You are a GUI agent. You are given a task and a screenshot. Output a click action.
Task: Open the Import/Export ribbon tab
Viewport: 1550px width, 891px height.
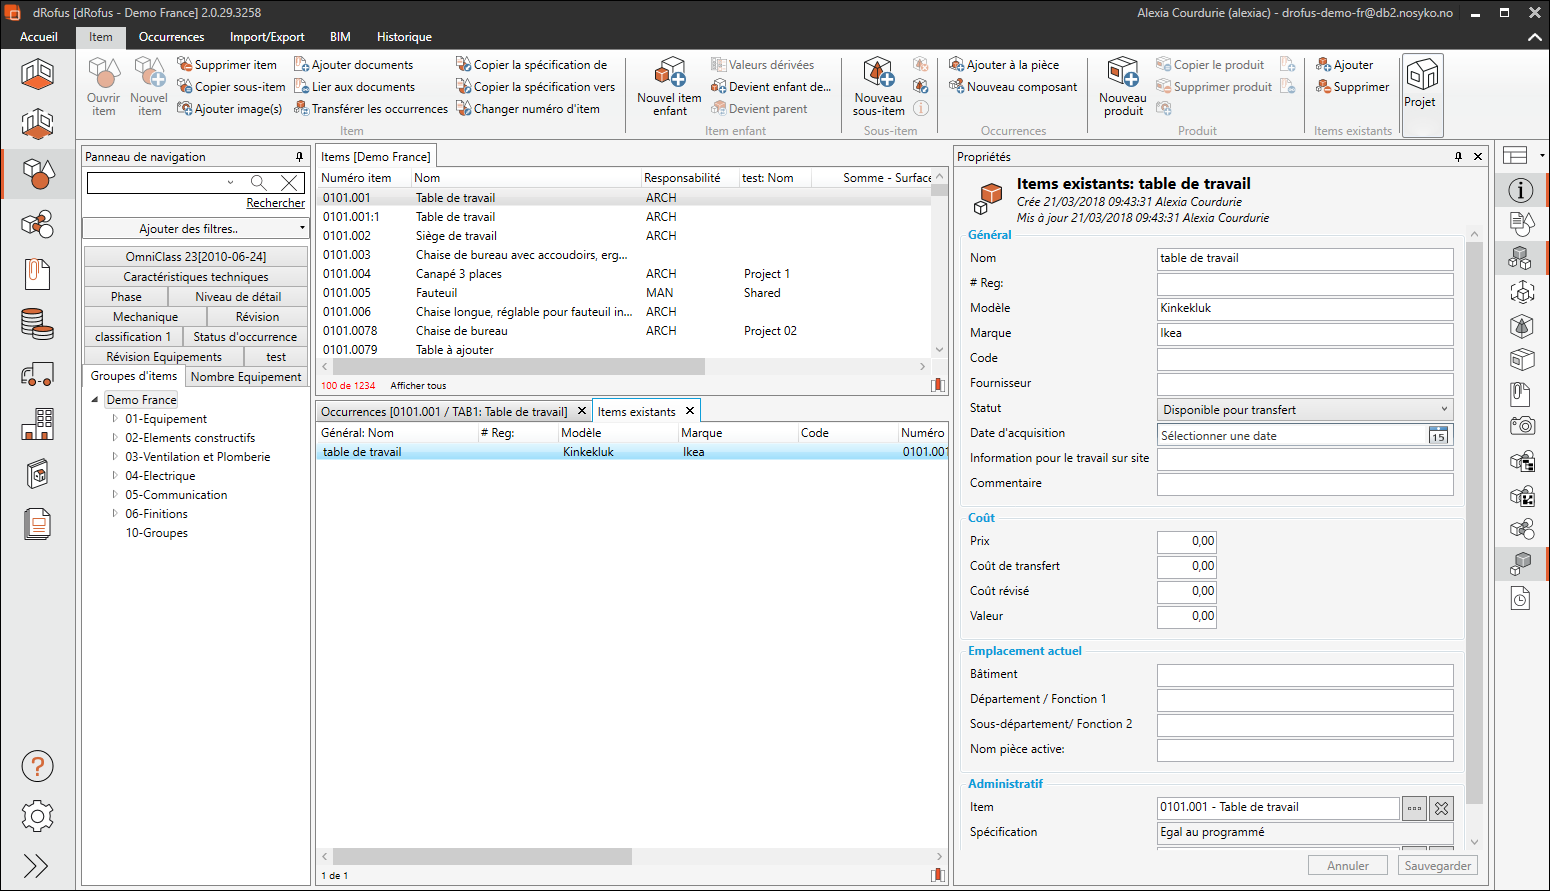pyautogui.click(x=267, y=37)
